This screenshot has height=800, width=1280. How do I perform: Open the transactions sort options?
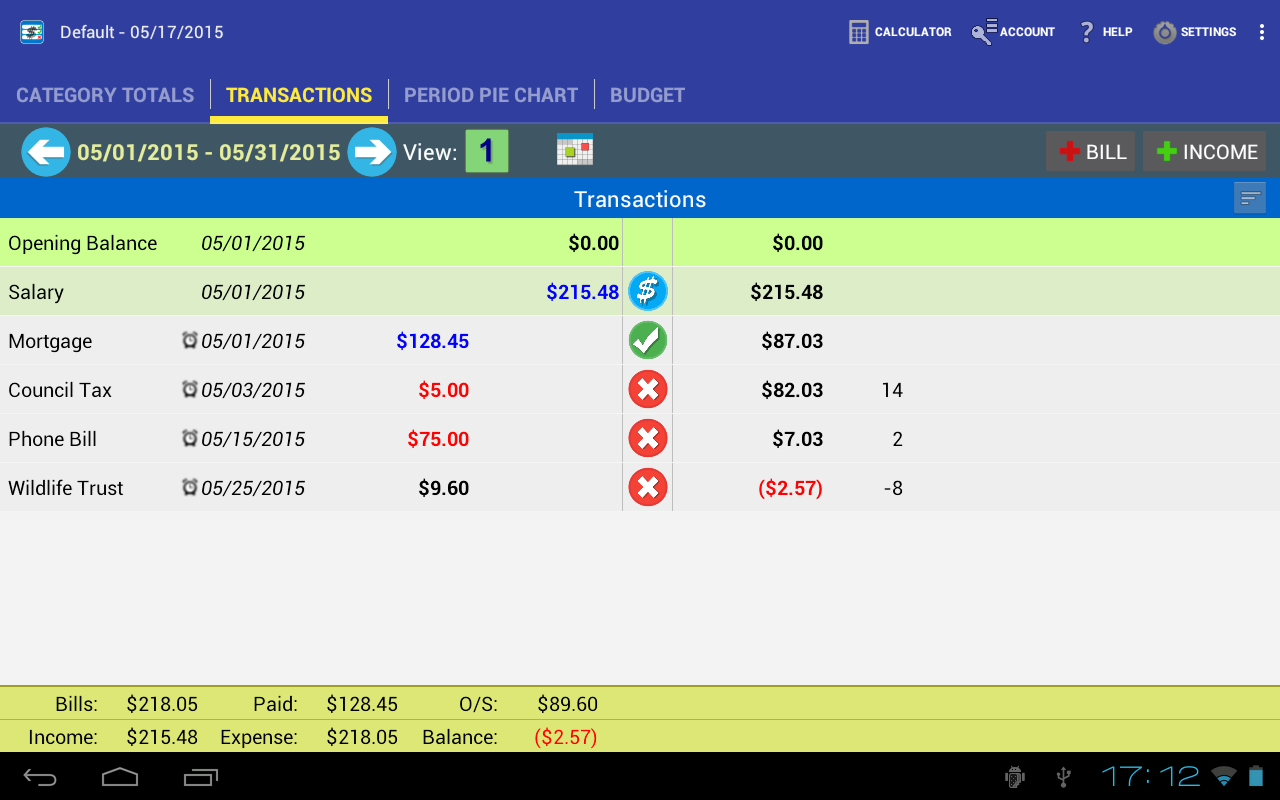click(x=1249, y=197)
